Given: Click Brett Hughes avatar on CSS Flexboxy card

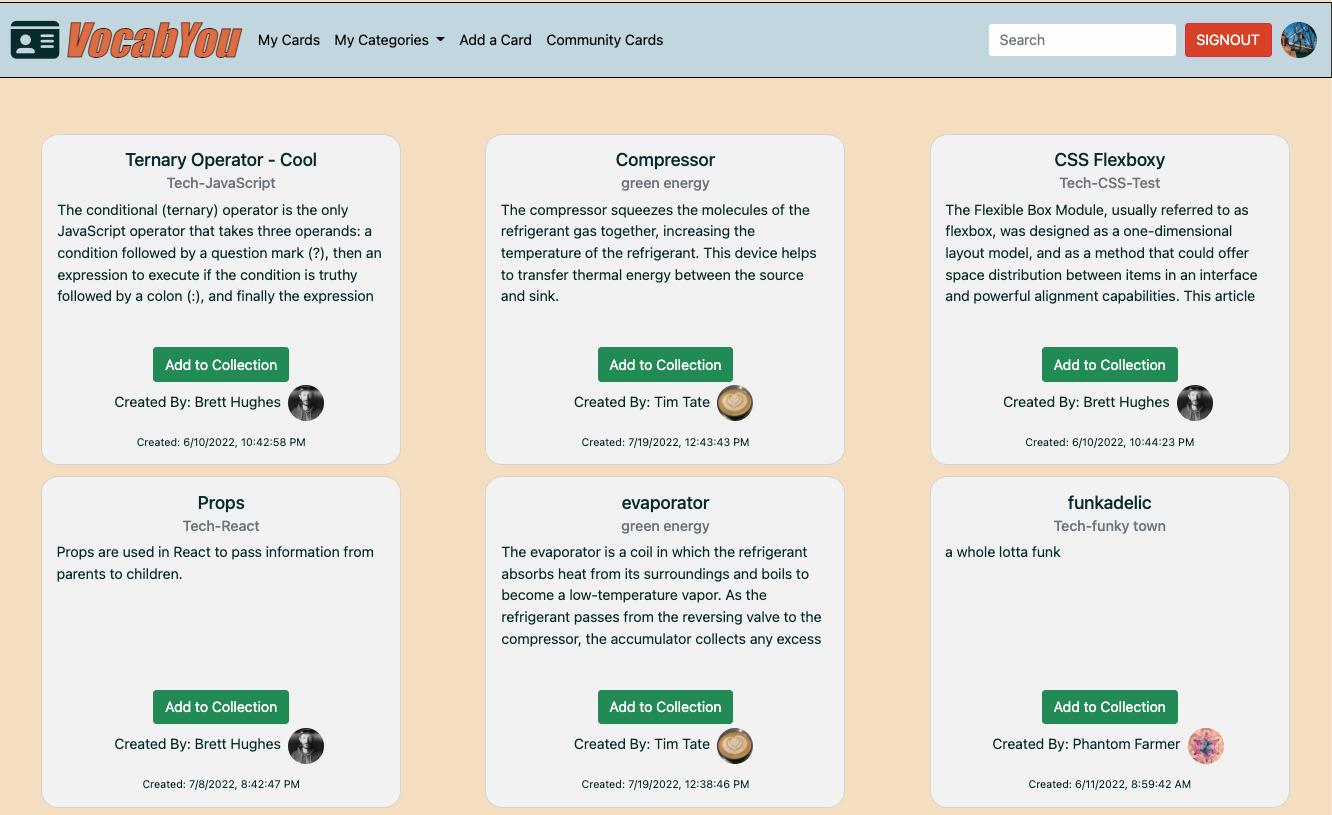Looking at the screenshot, I should tap(1195, 403).
